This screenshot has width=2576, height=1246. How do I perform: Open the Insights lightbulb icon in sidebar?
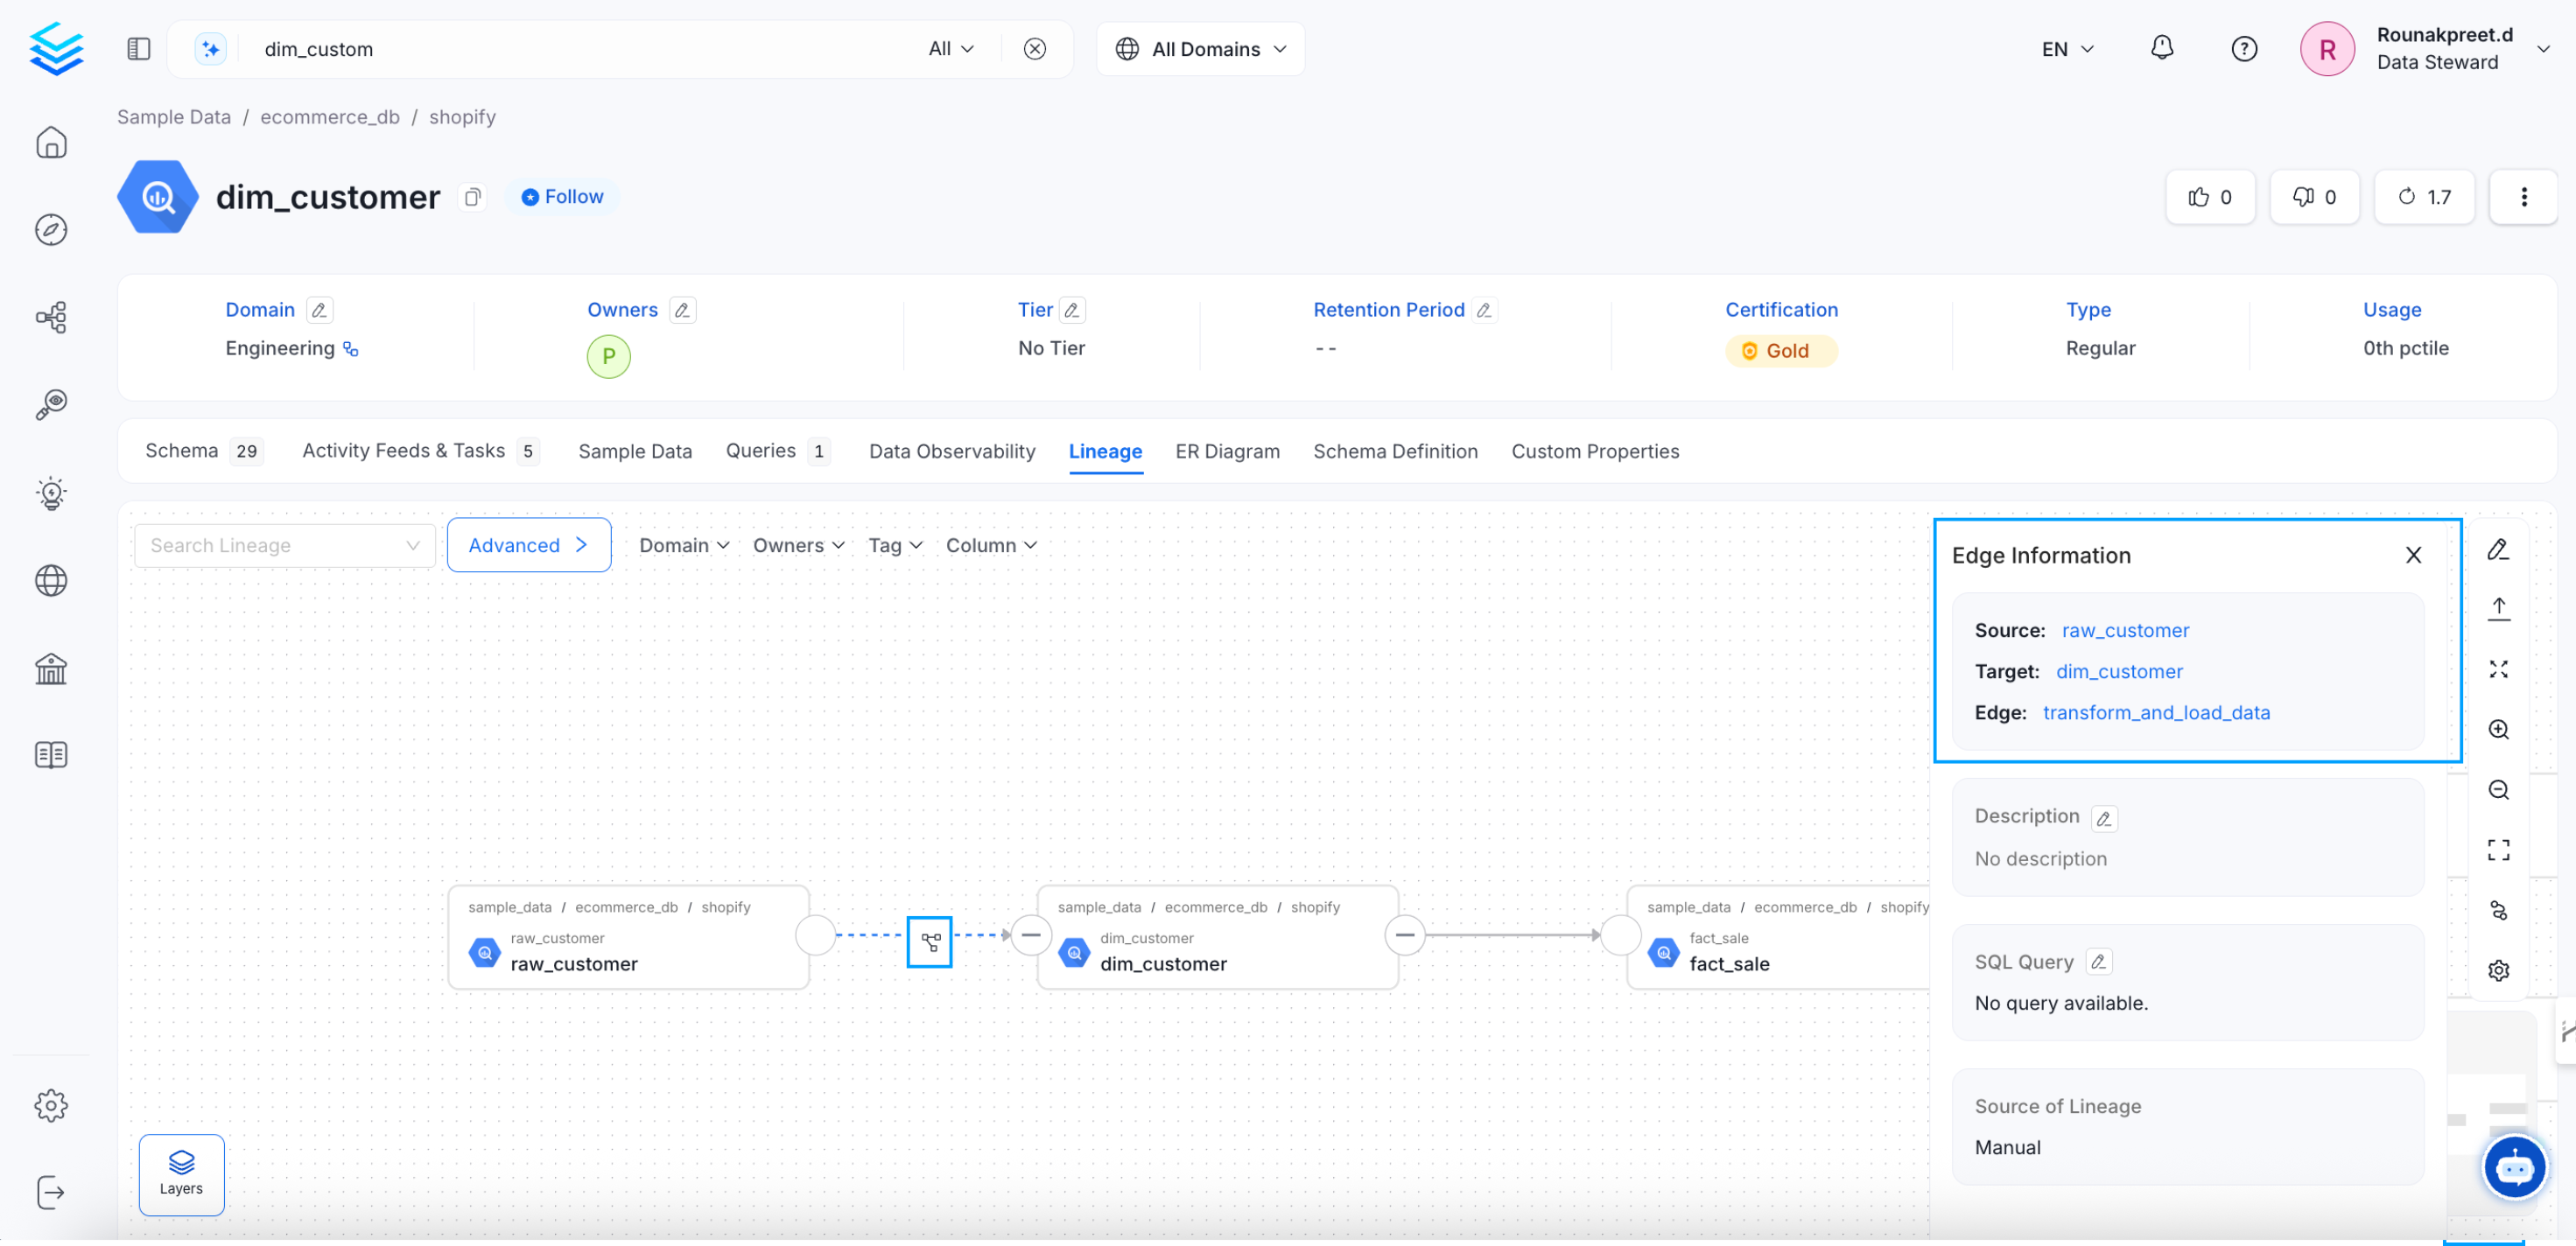pyautogui.click(x=51, y=492)
